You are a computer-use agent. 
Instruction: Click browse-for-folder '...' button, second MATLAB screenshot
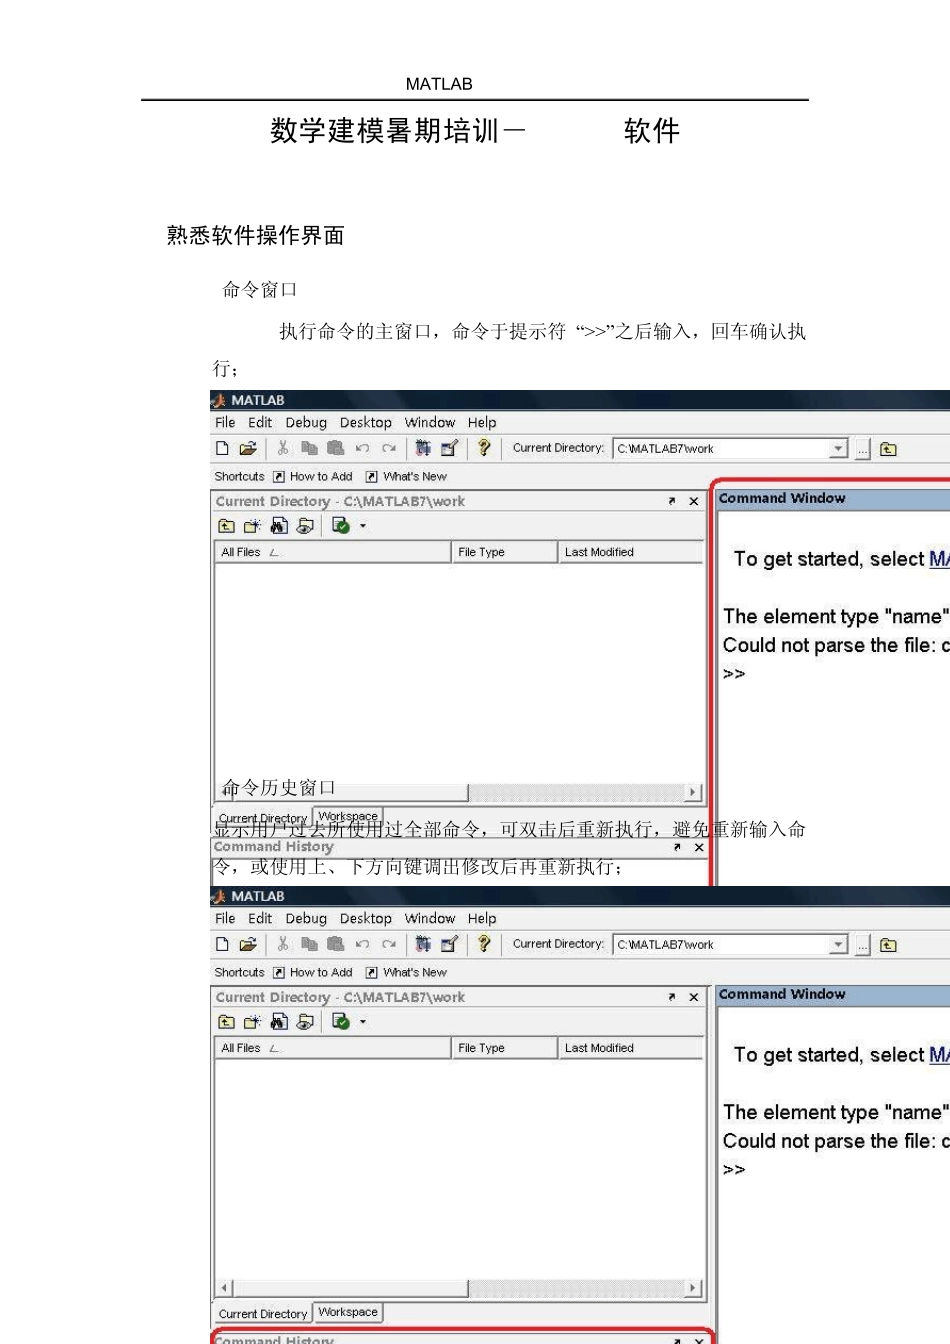click(x=863, y=946)
